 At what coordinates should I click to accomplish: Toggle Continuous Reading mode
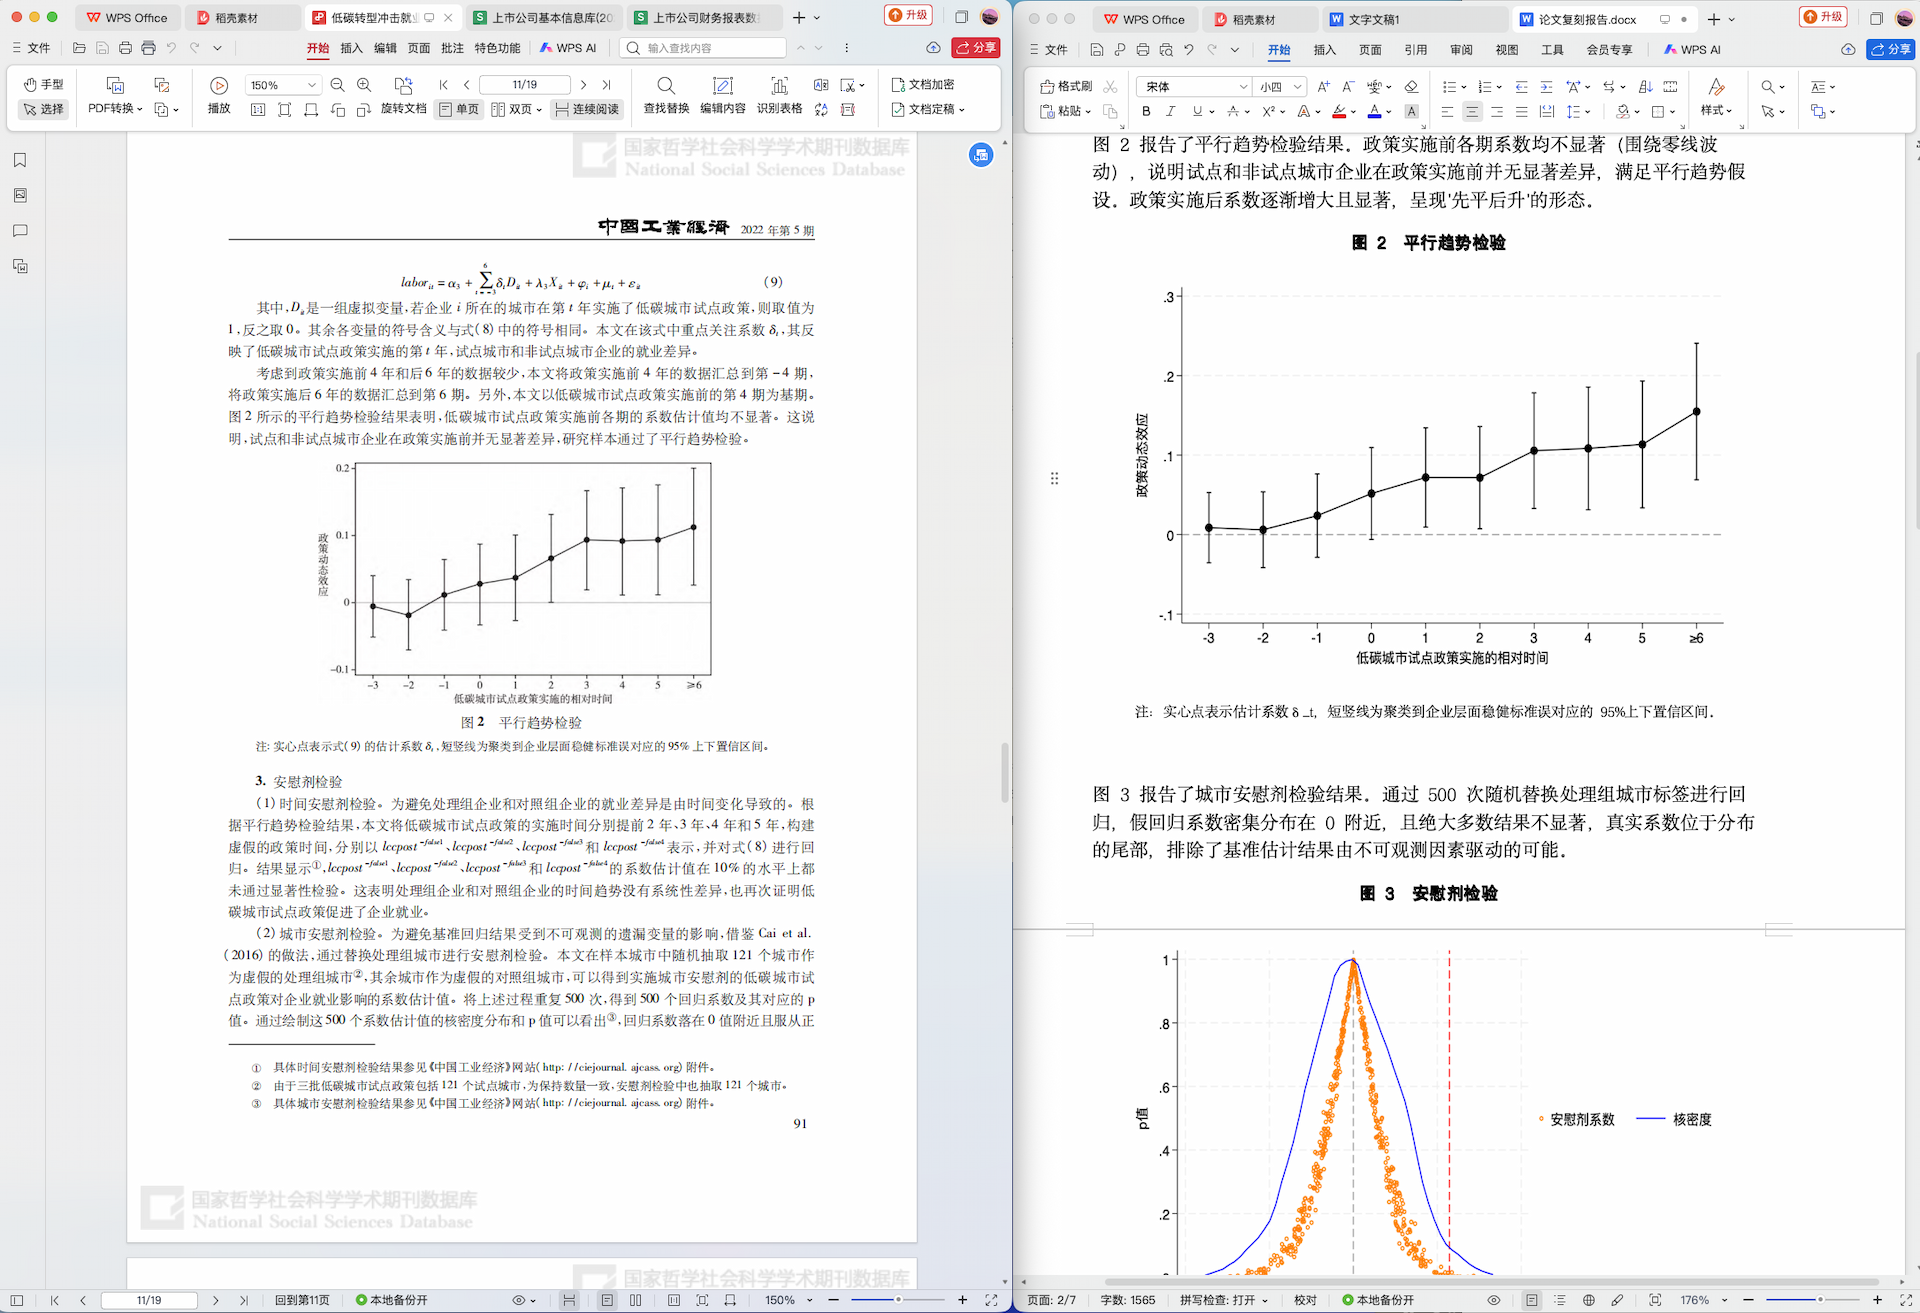click(587, 109)
